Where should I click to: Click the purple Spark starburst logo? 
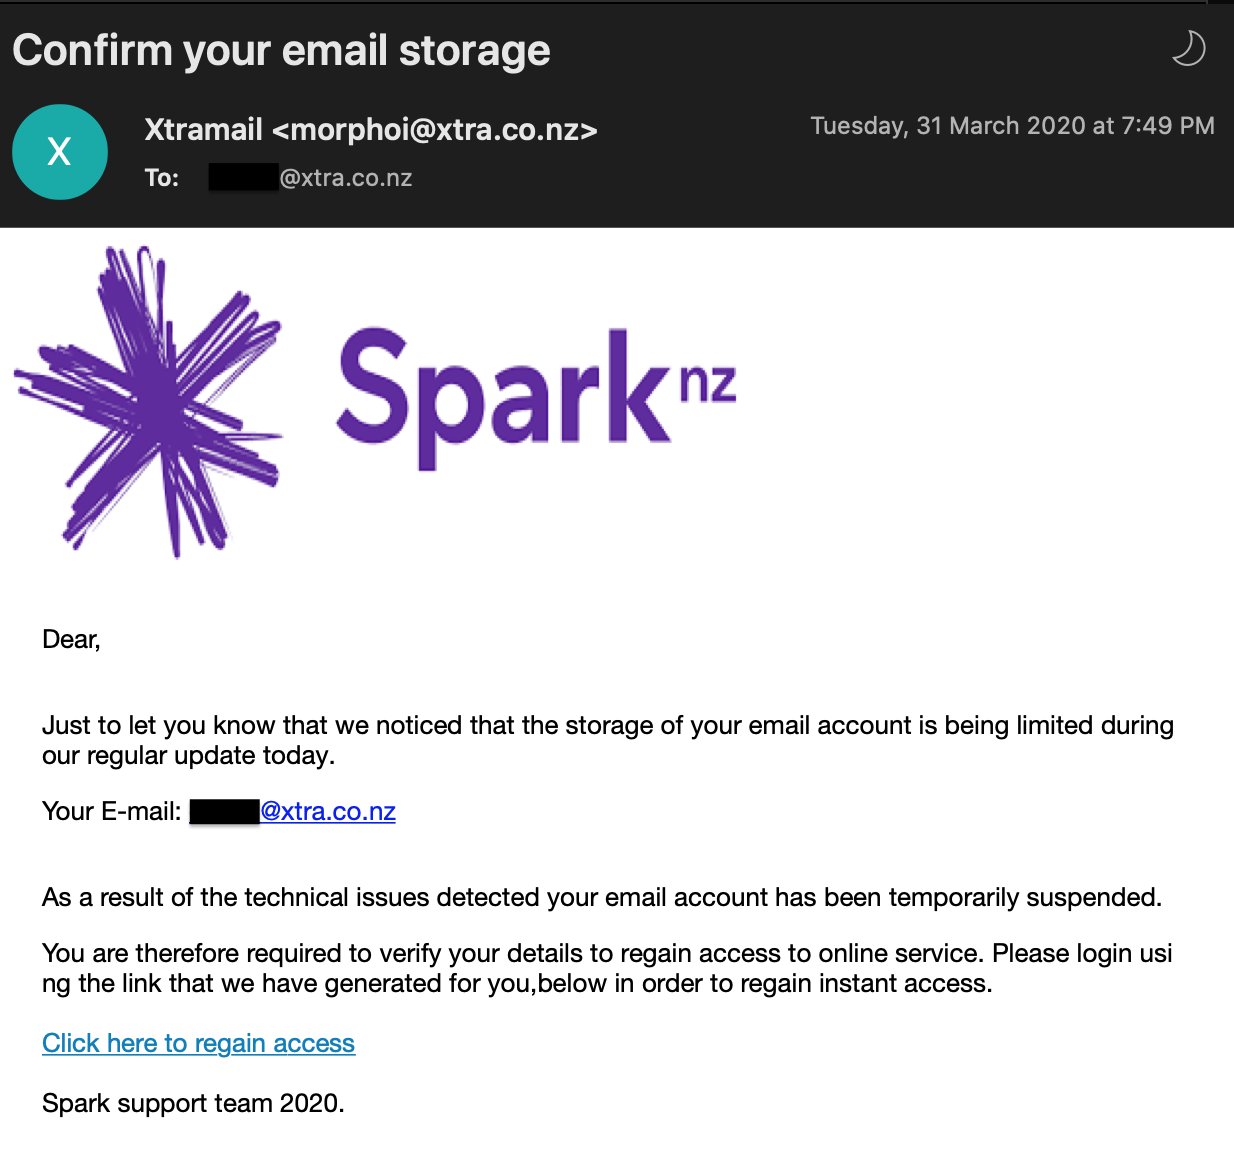[150, 400]
